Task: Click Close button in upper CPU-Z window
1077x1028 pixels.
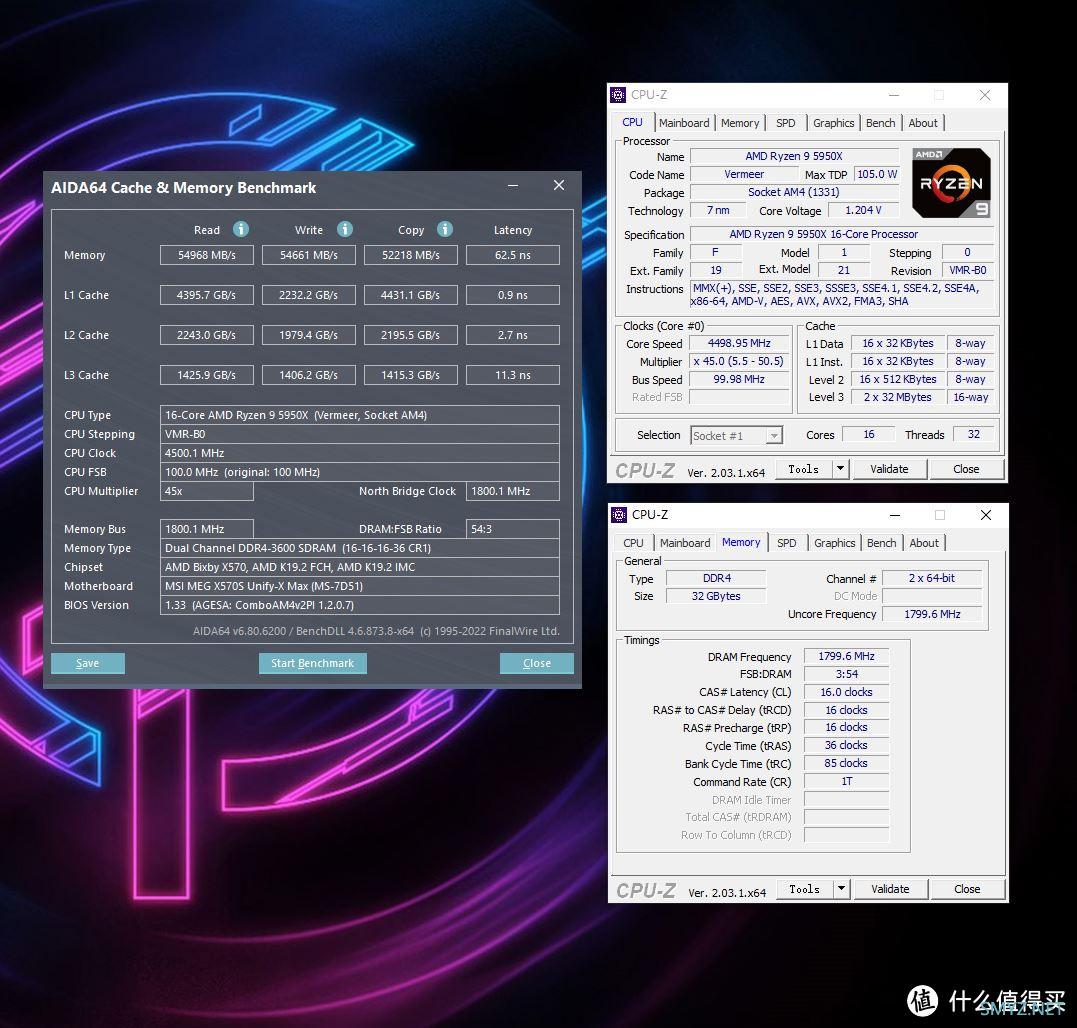Action: click(x=966, y=469)
